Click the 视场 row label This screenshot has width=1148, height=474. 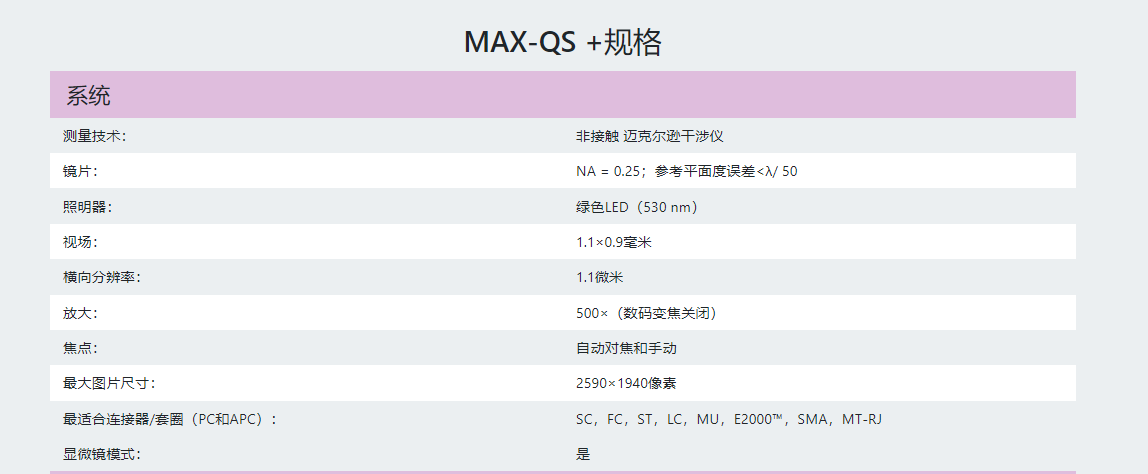tap(81, 242)
